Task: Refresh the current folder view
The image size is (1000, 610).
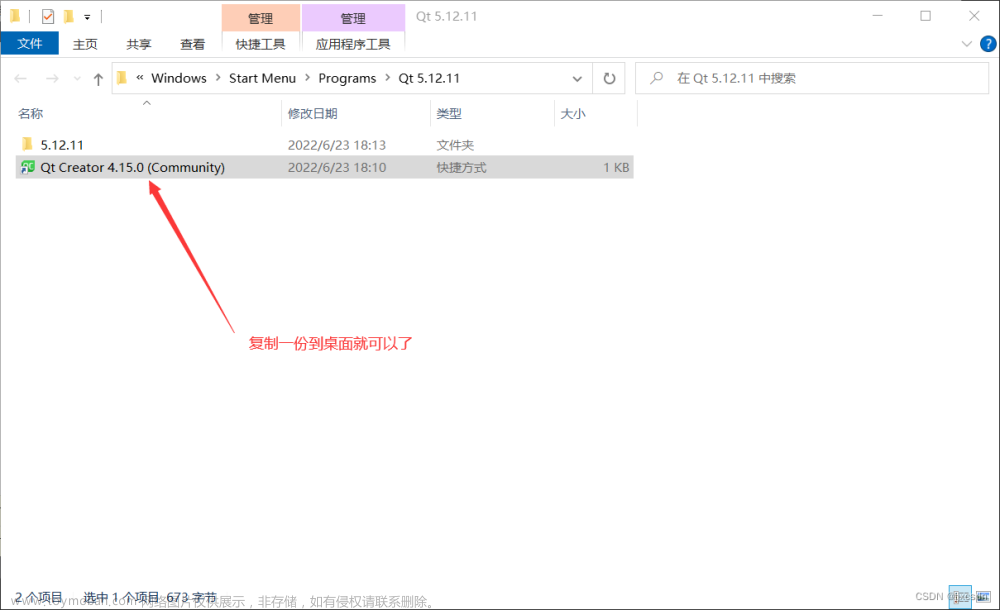Action: [609, 78]
